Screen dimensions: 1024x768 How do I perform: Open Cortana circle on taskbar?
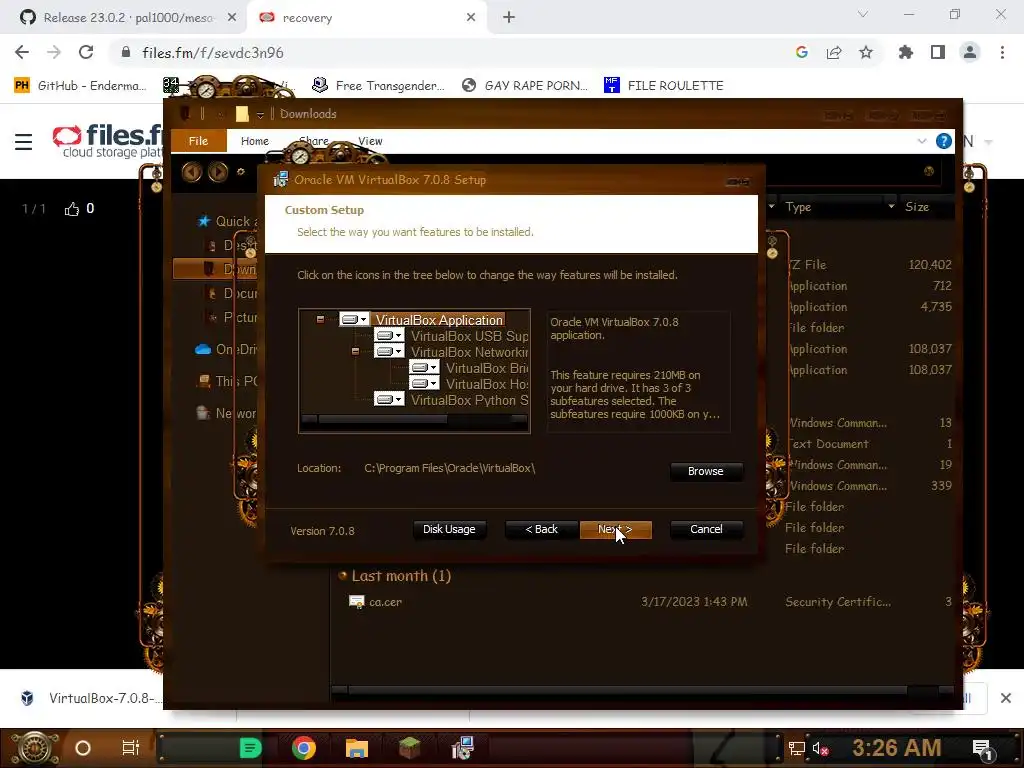[x=82, y=748]
